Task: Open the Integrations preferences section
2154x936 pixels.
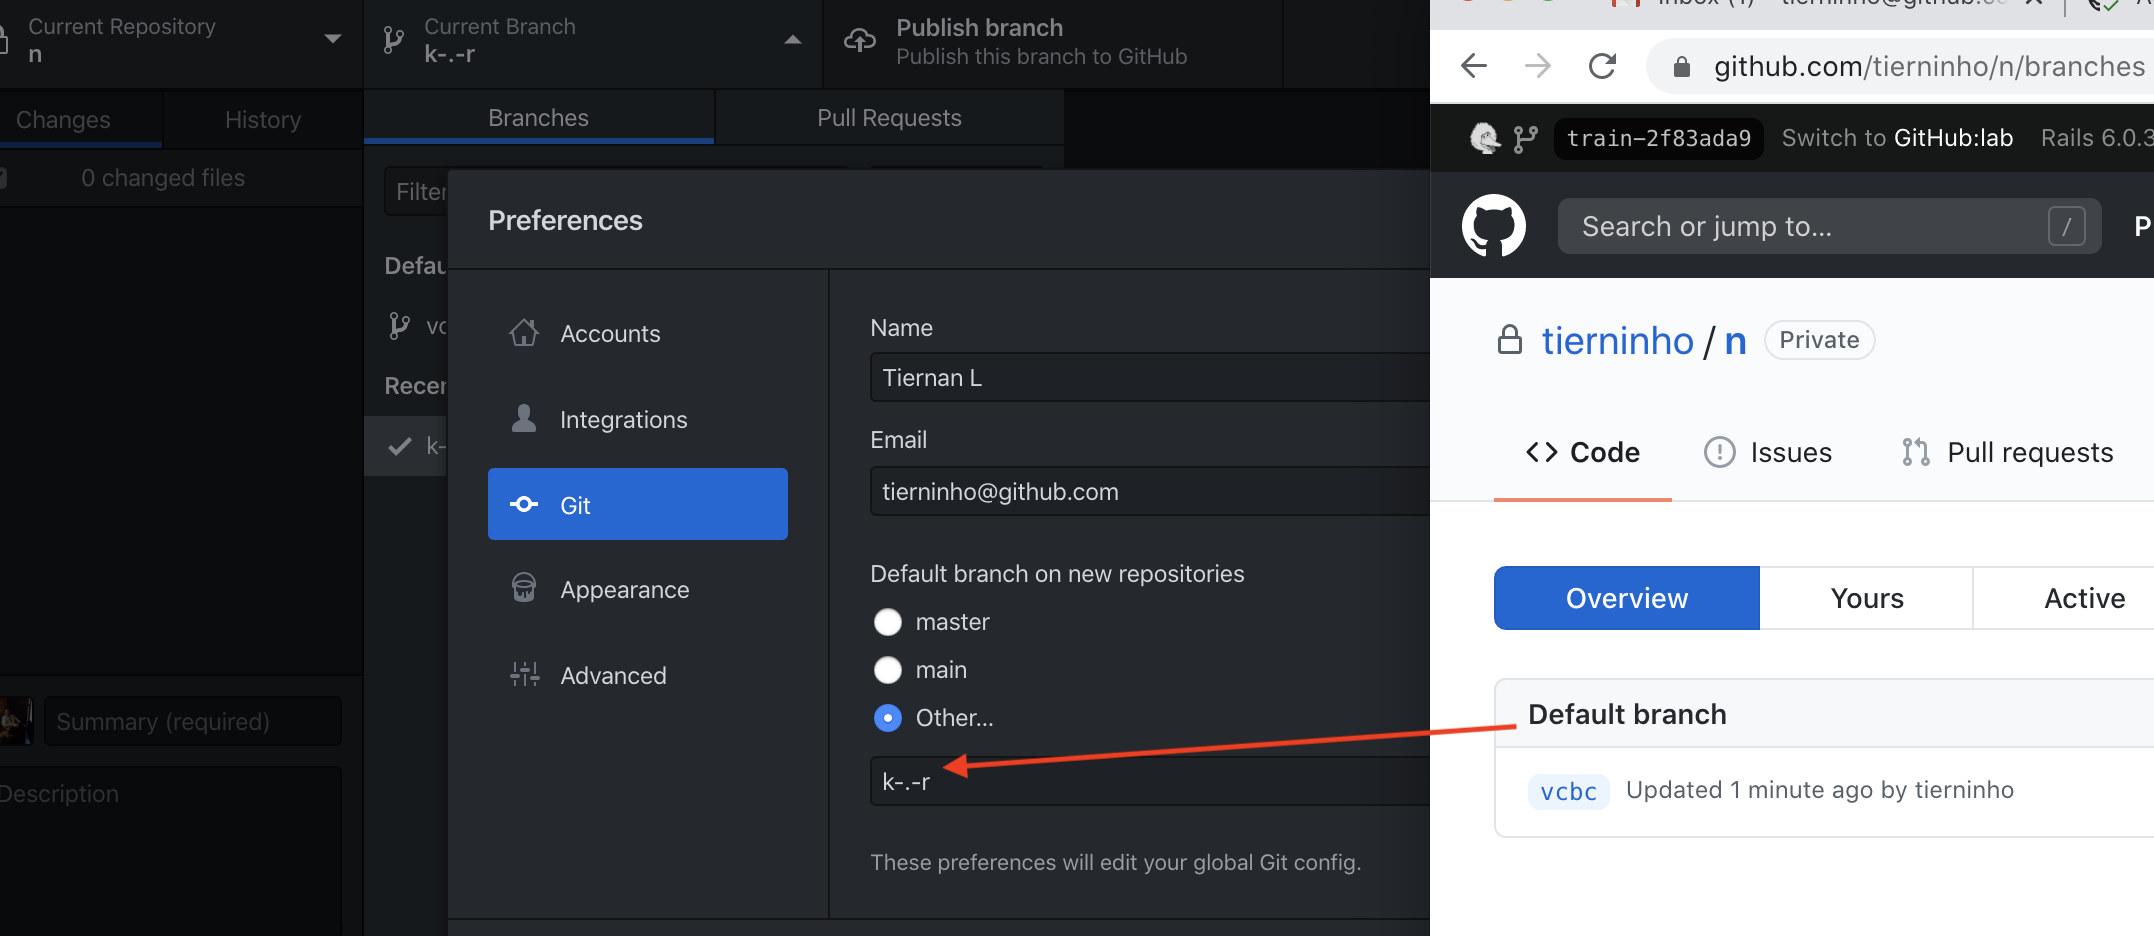Action: point(637,420)
